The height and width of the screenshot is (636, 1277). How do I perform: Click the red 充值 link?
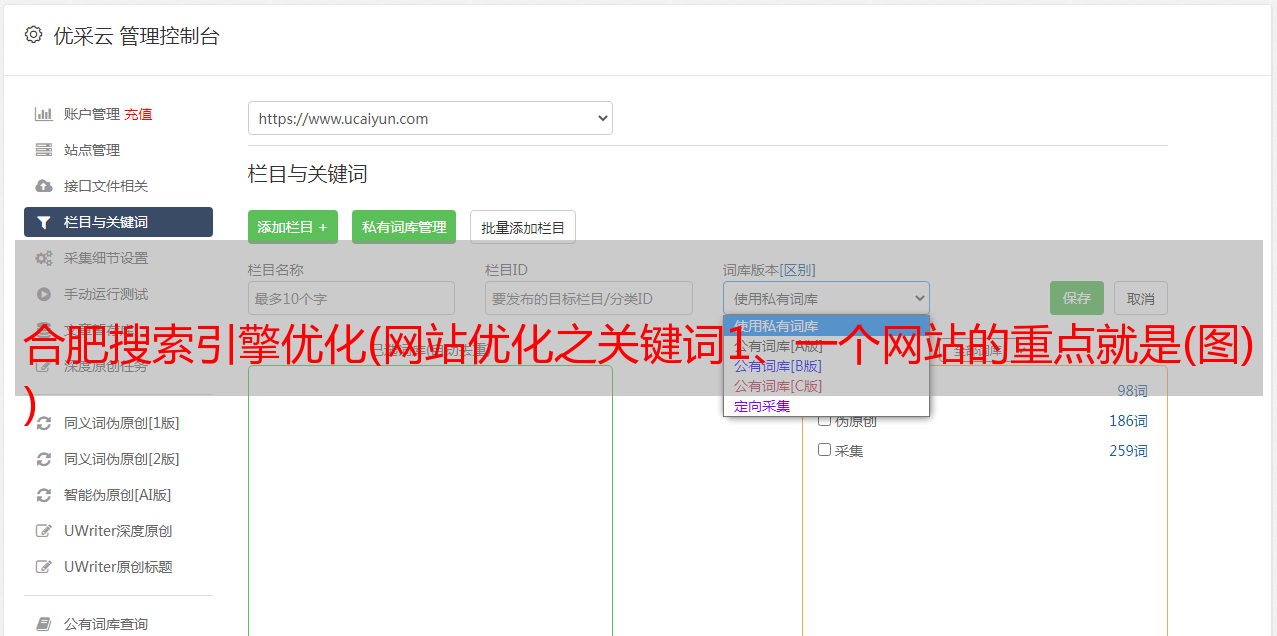138,114
